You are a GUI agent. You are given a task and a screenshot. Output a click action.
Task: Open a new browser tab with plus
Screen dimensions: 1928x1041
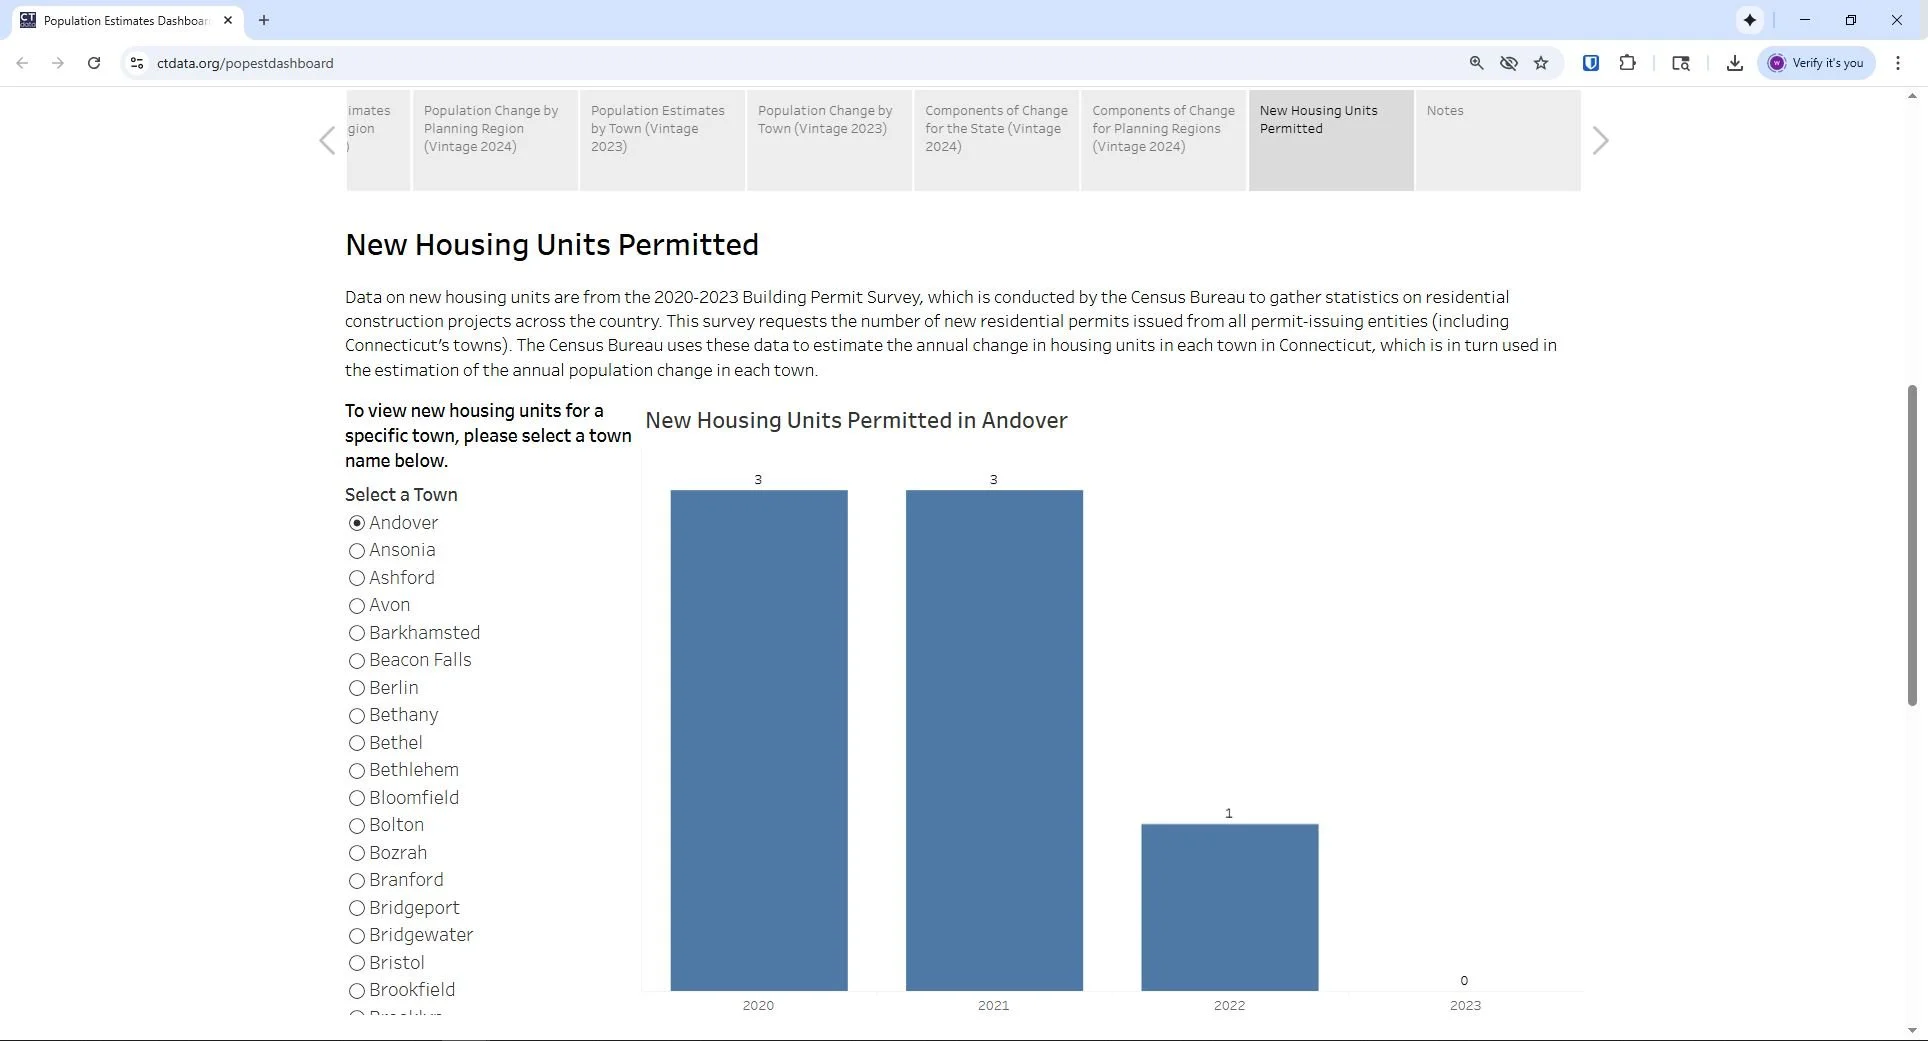click(x=264, y=20)
